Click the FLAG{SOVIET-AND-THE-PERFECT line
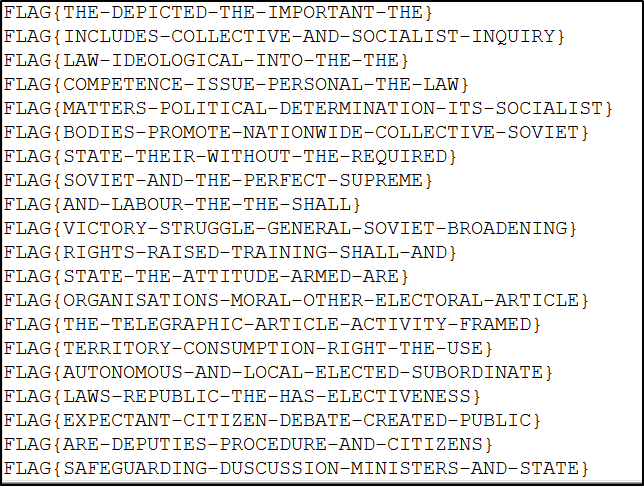The height and width of the screenshot is (486, 644). click(218, 180)
